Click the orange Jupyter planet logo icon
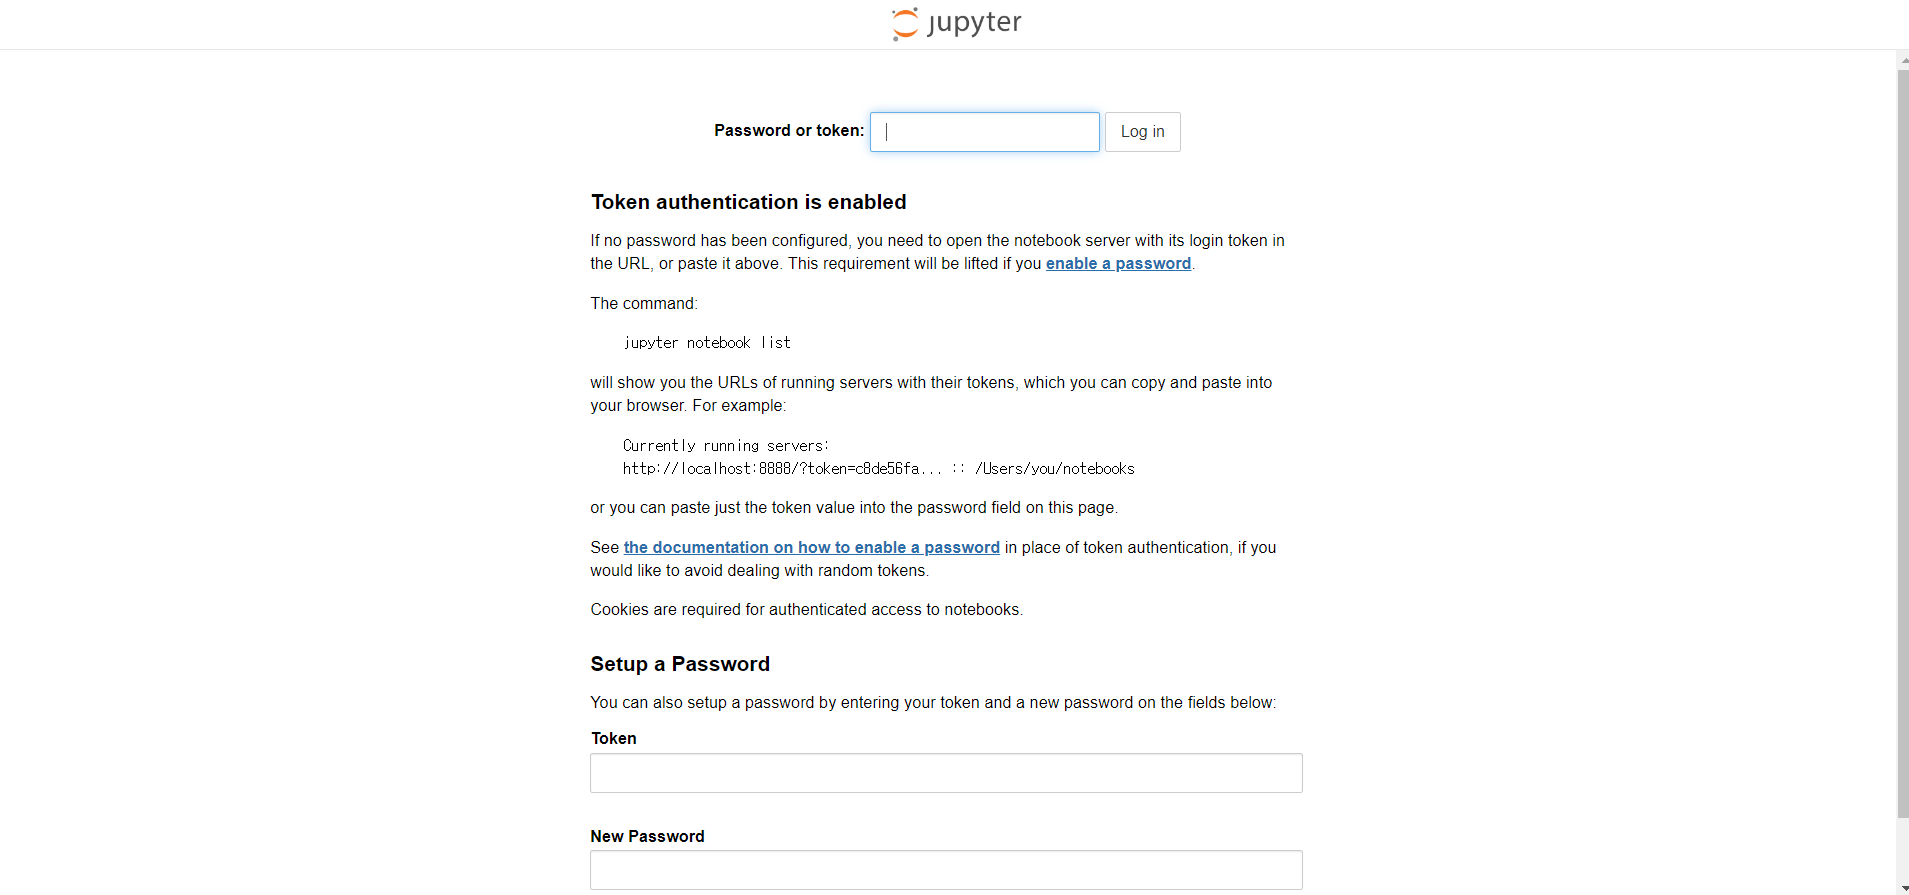 [x=905, y=24]
